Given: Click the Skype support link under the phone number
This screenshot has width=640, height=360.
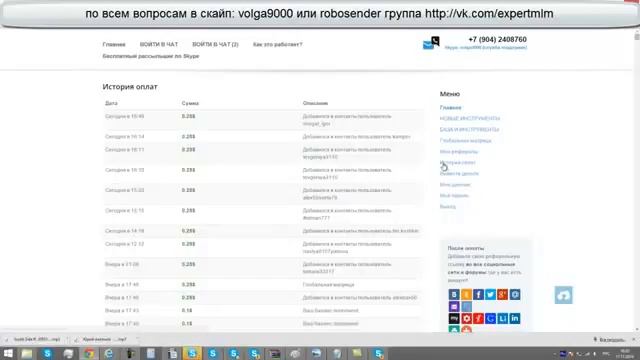Looking at the screenshot, I should [x=486, y=48].
